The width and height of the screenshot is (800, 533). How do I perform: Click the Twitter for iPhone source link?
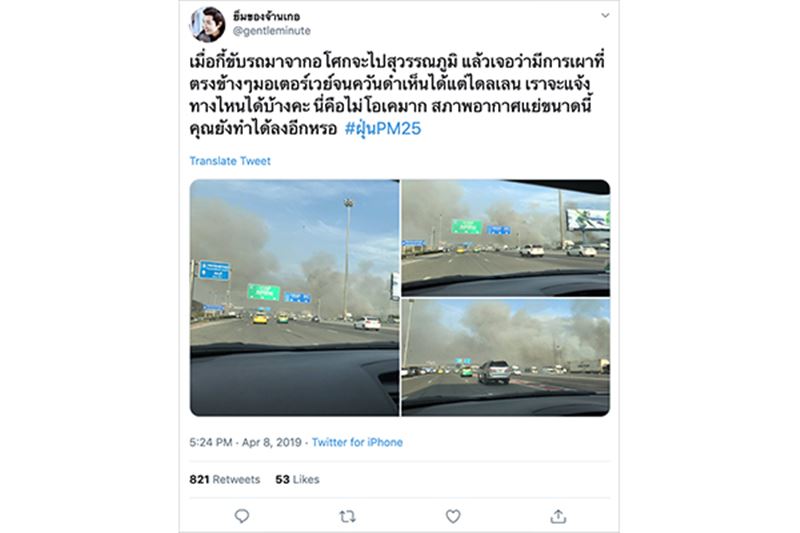pyautogui.click(x=357, y=442)
